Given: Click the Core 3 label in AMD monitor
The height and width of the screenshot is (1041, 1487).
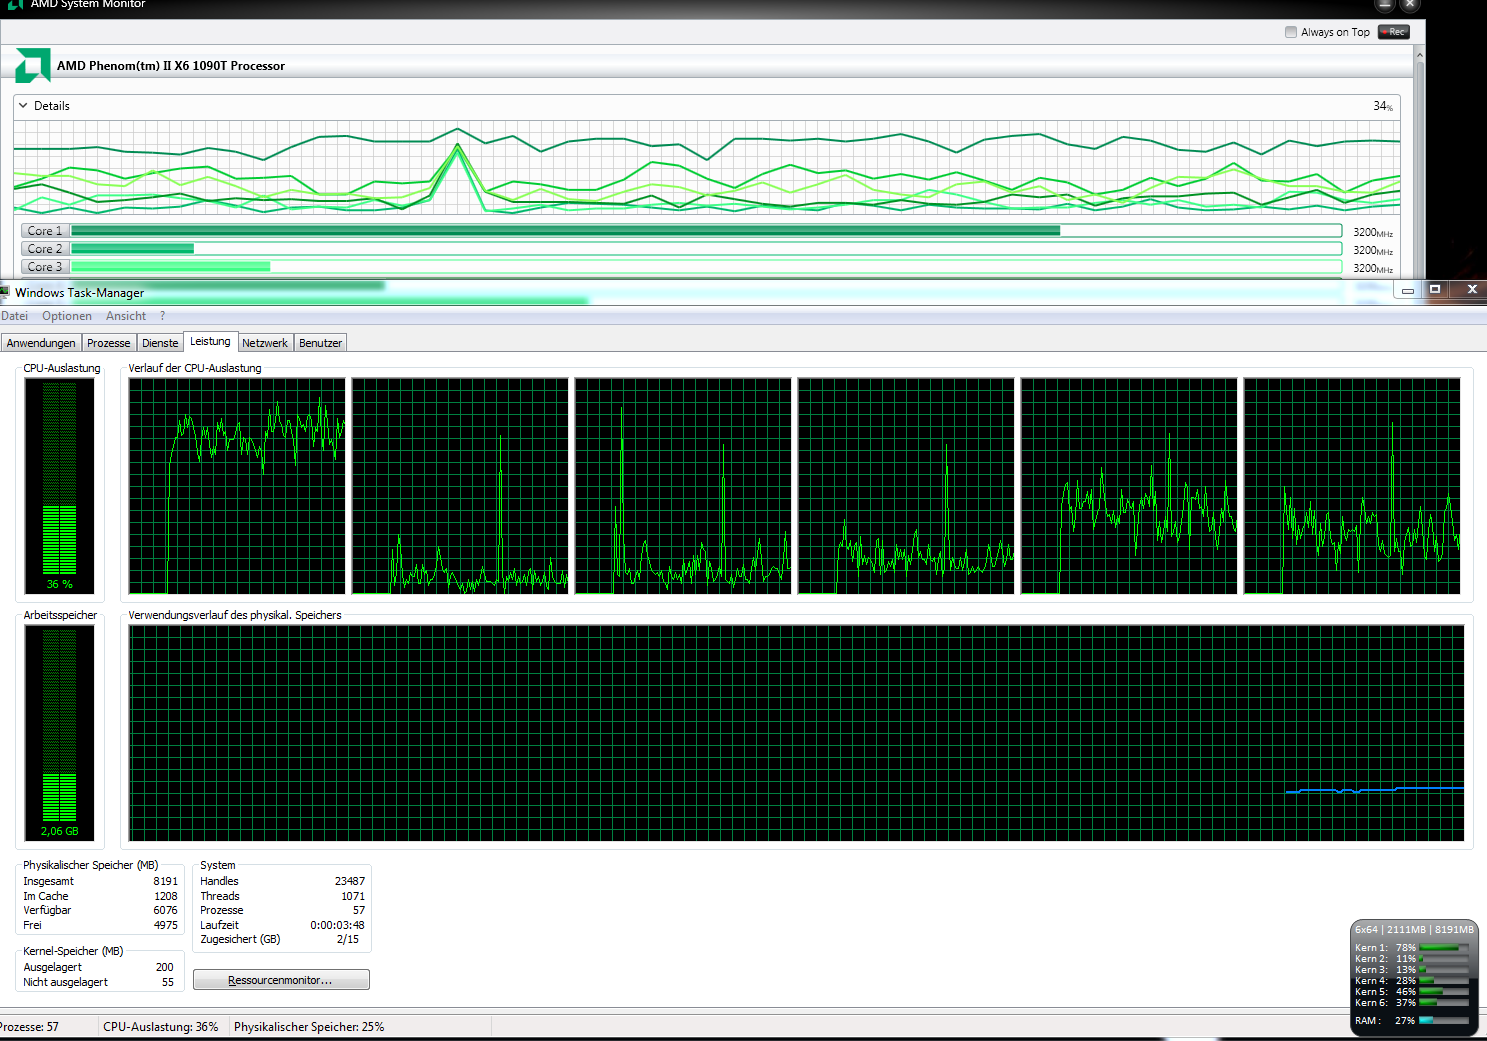Looking at the screenshot, I should pos(45,267).
